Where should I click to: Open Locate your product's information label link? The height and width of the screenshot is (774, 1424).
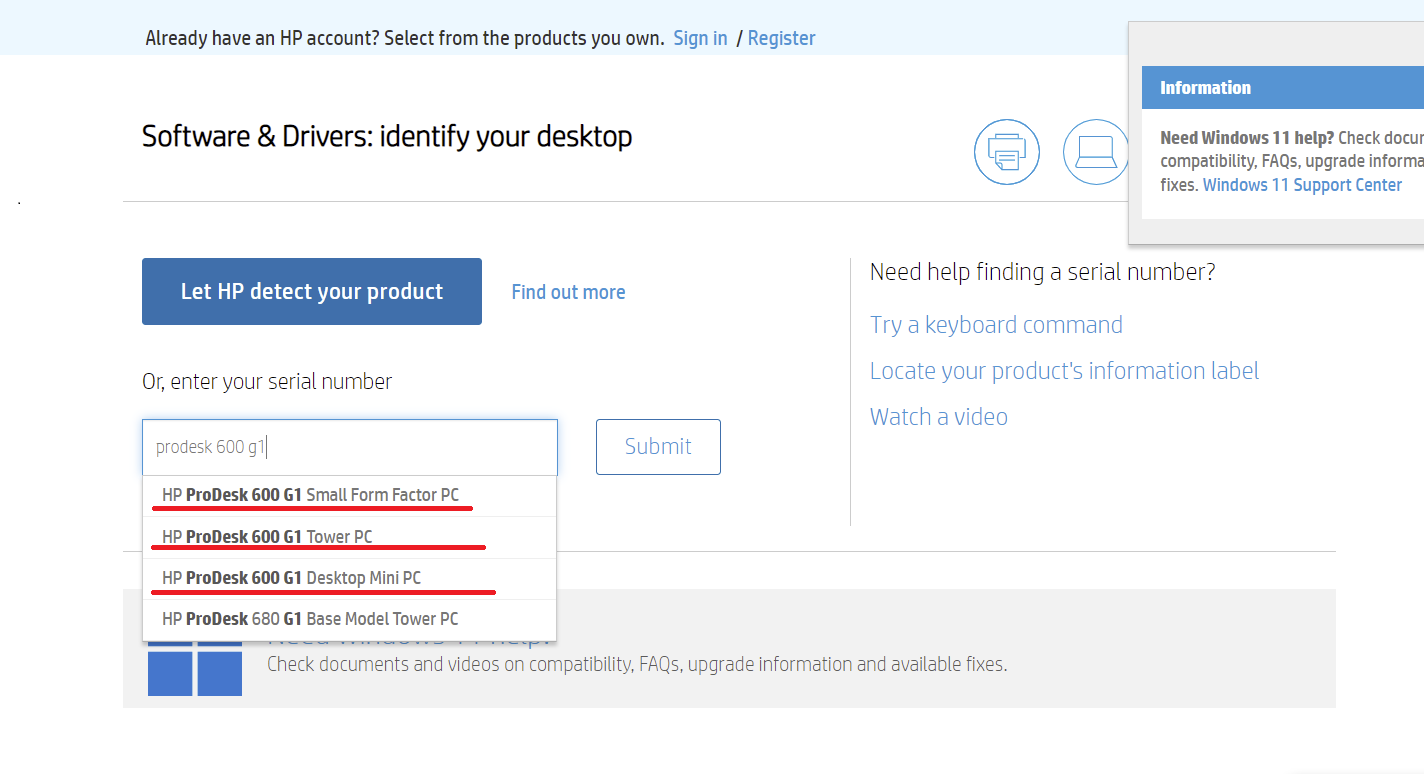coord(1064,371)
